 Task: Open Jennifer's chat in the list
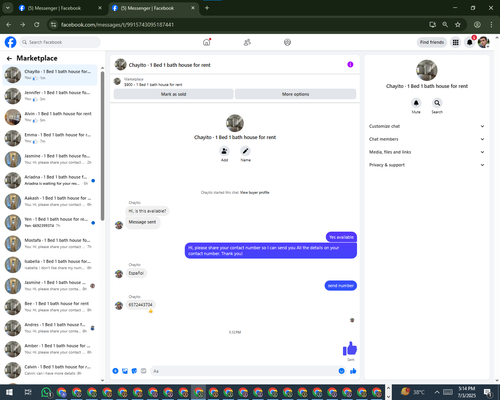coord(50,96)
